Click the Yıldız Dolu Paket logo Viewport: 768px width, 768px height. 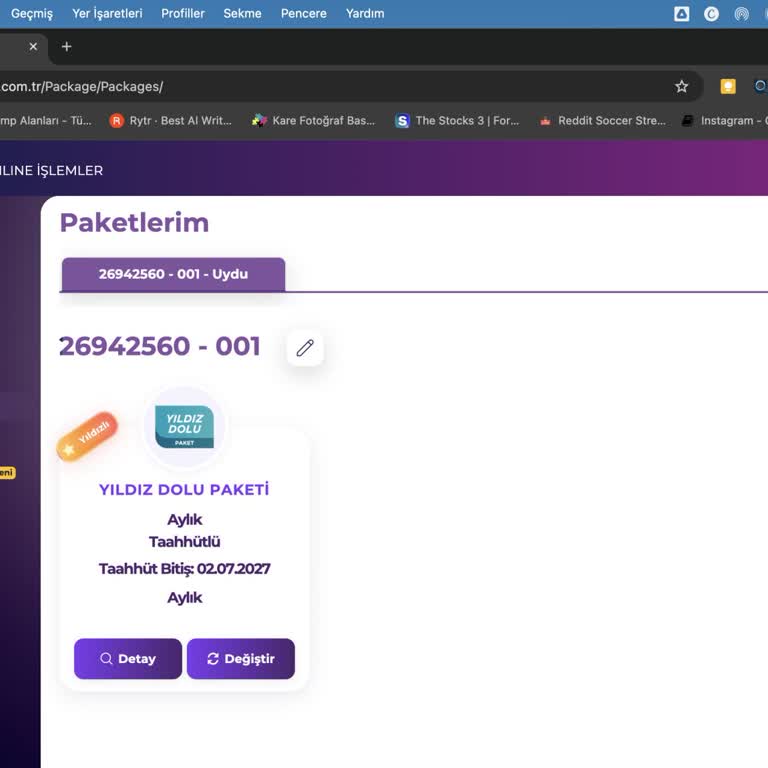tap(184, 427)
